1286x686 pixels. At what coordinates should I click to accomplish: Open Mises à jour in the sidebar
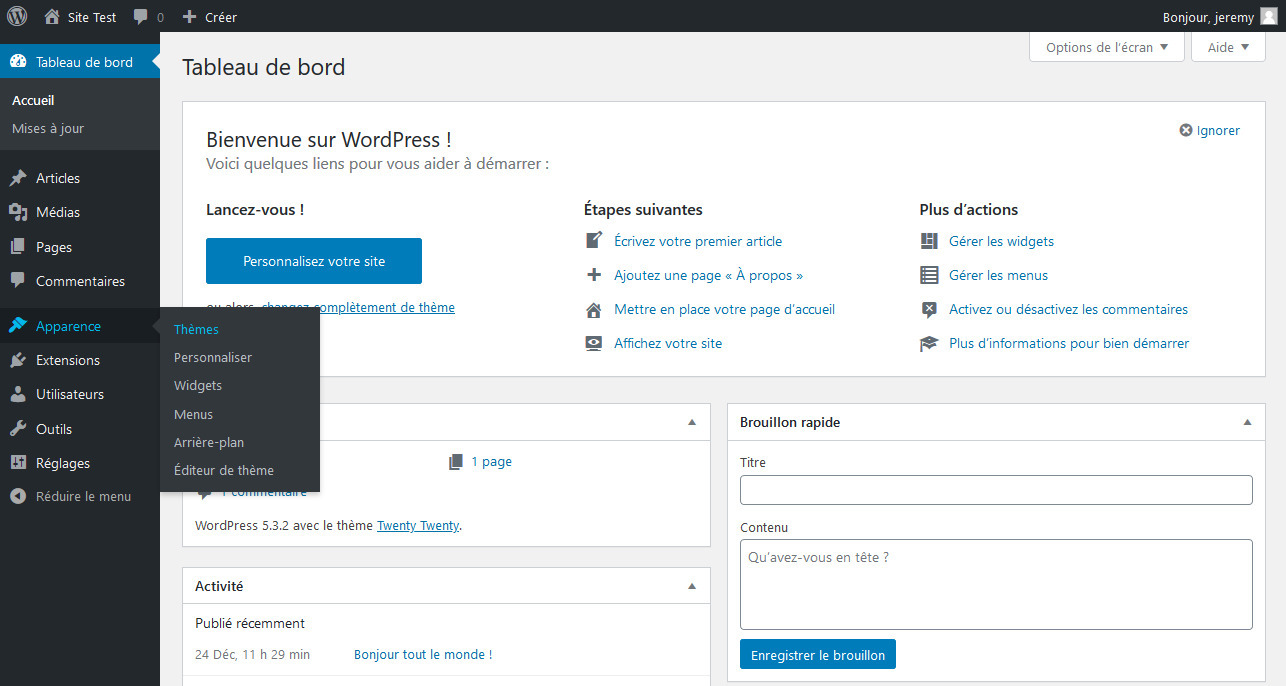pyautogui.click(x=48, y=128)
